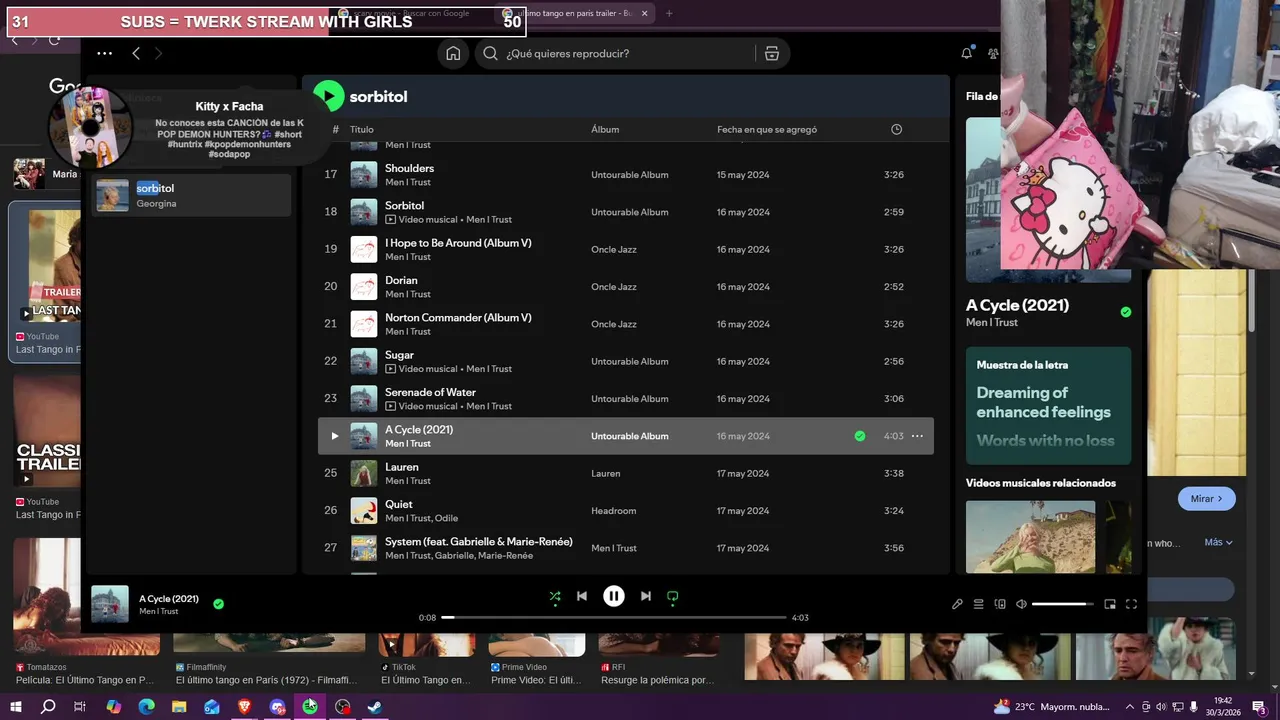
Task: Click the search magnifier icon in Spotify
Action: tap(490, 54)
